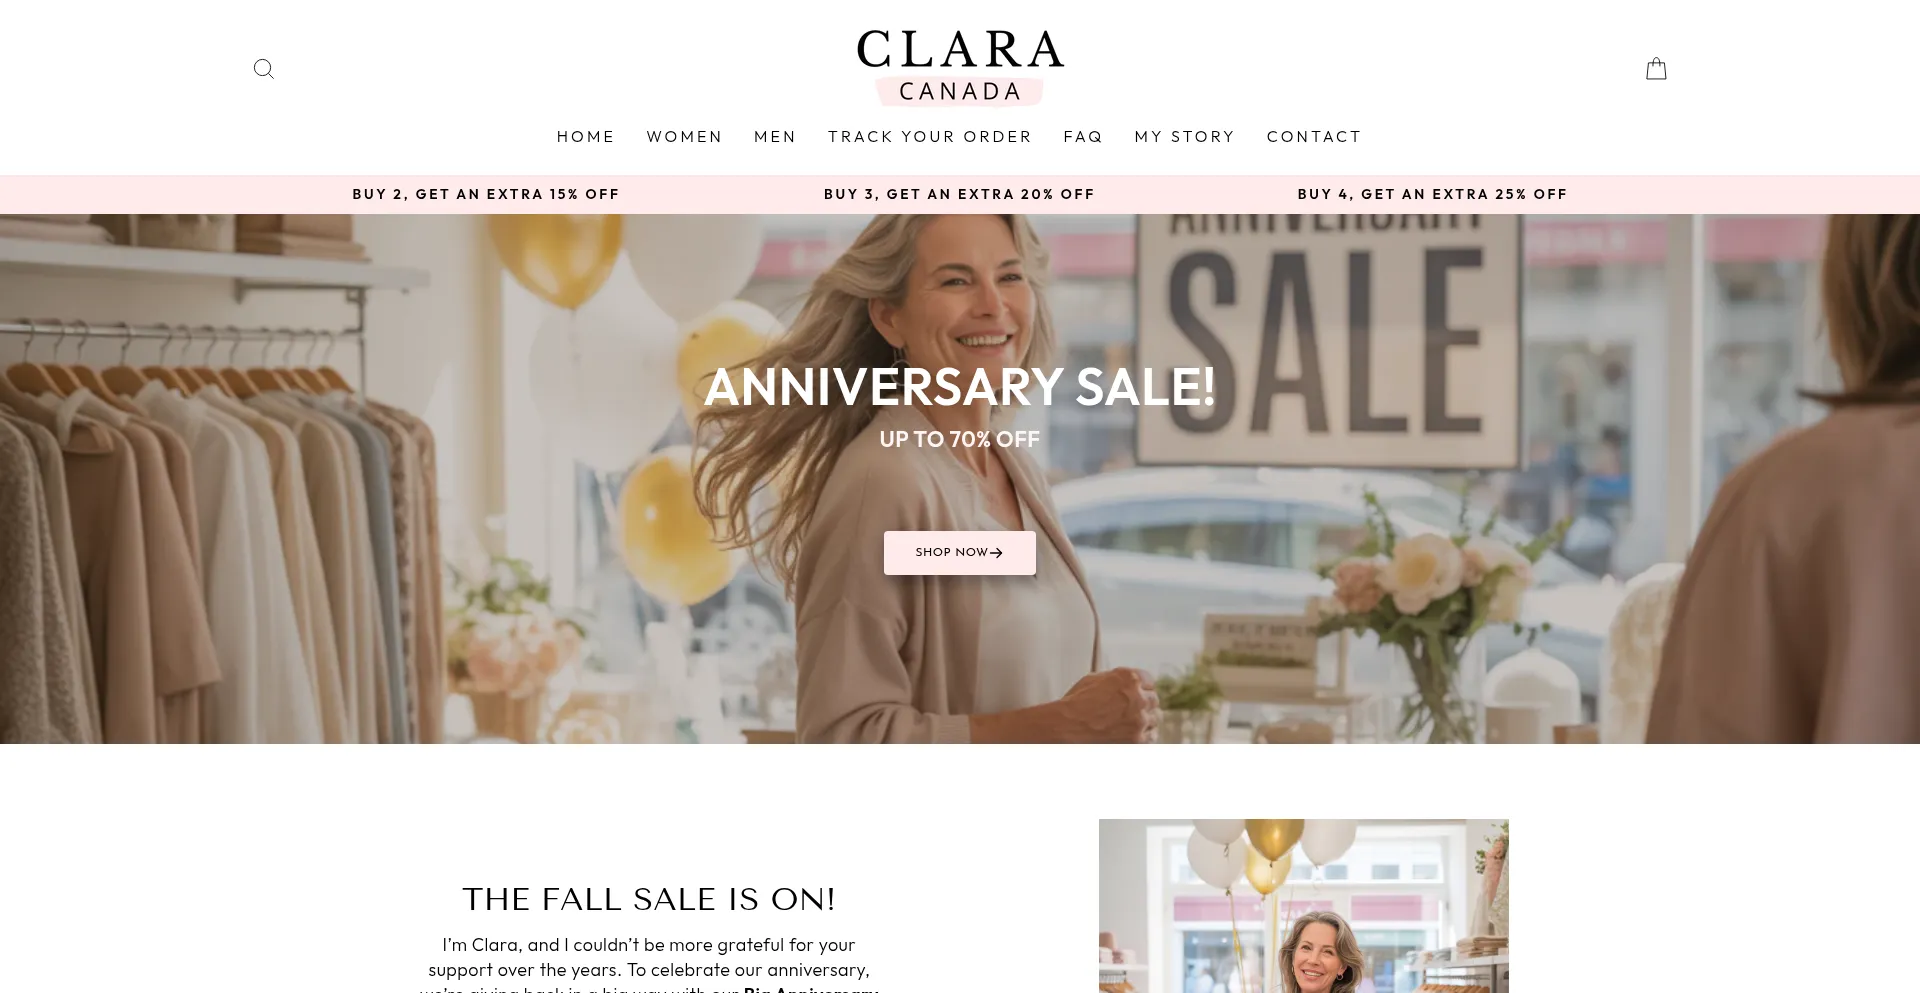
Task: Click The Fall Sale Is On! heading
Action: [649, 899]
